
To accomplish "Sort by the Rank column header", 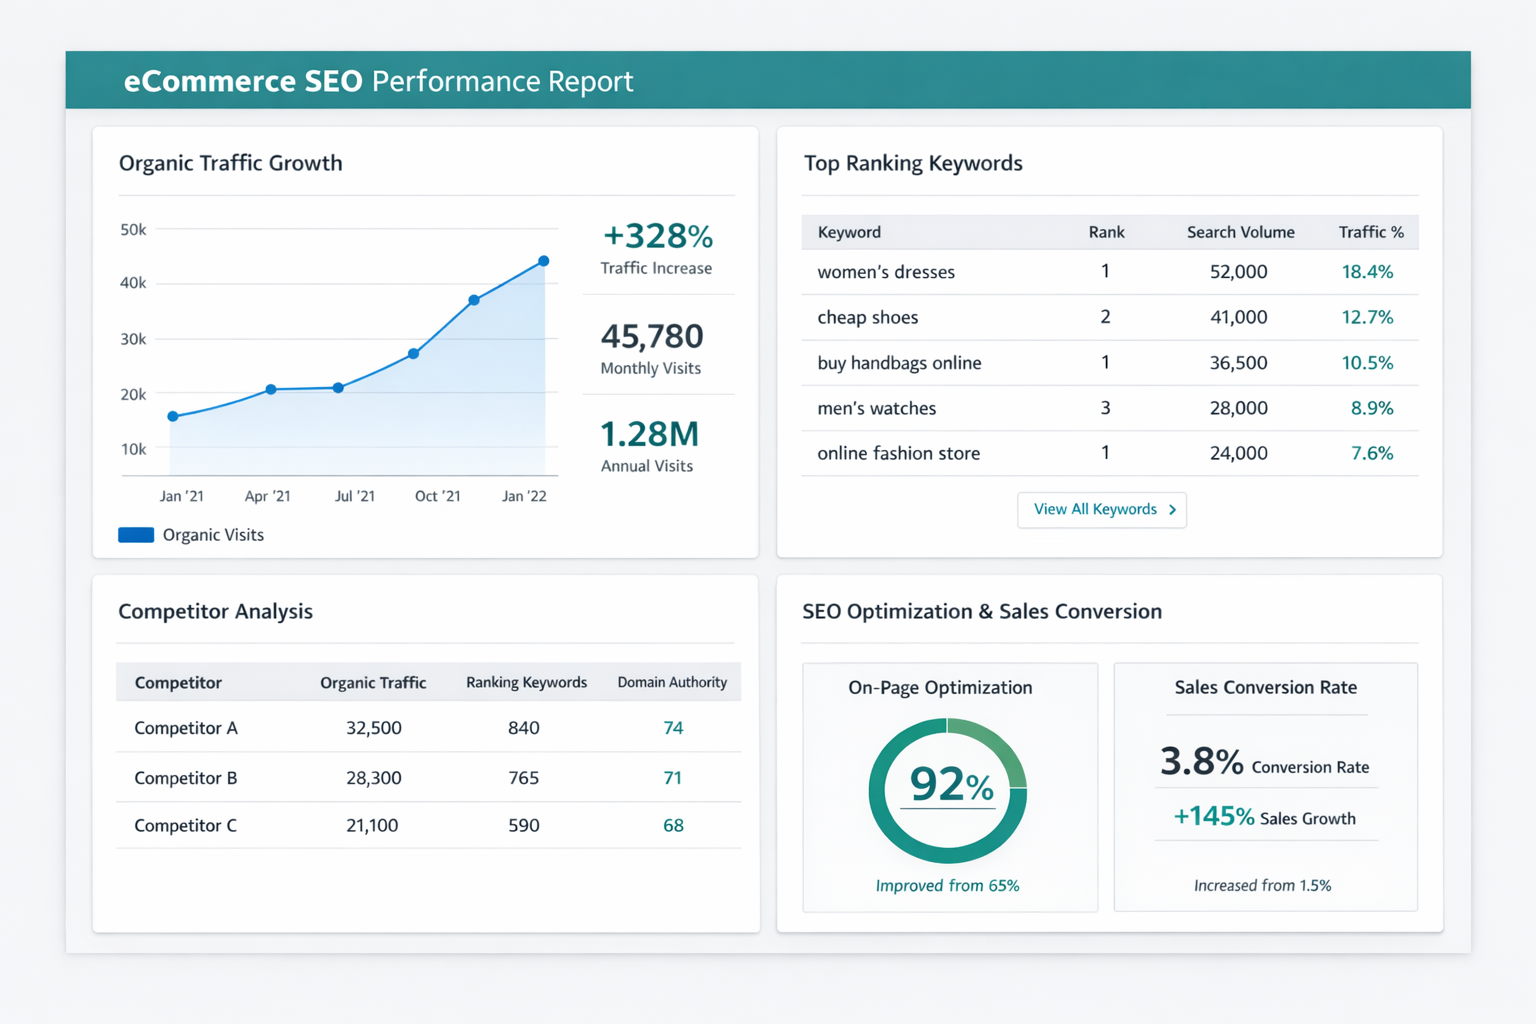I will click(x=1106, y=232).
